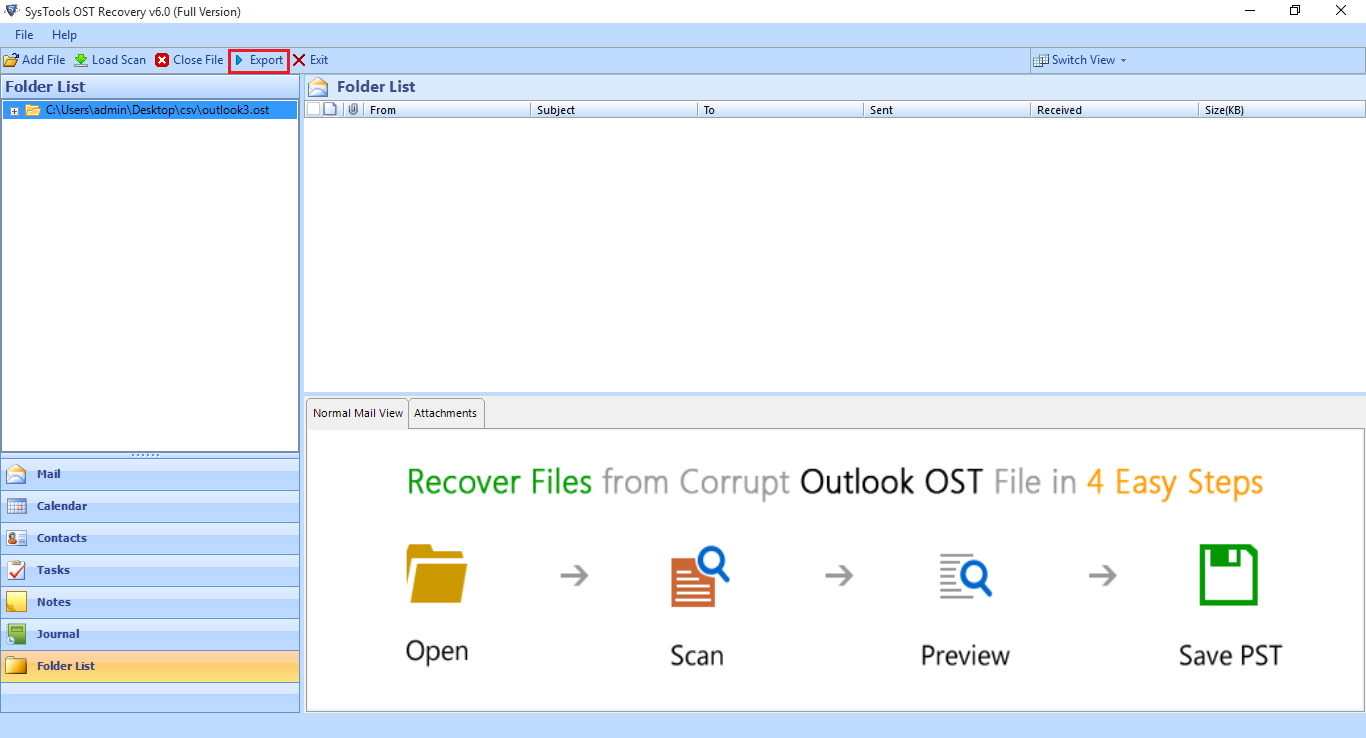The image size is (1366, 738).
Task: Select the outlook3.ost file path entry
Action: pos(157,110)
